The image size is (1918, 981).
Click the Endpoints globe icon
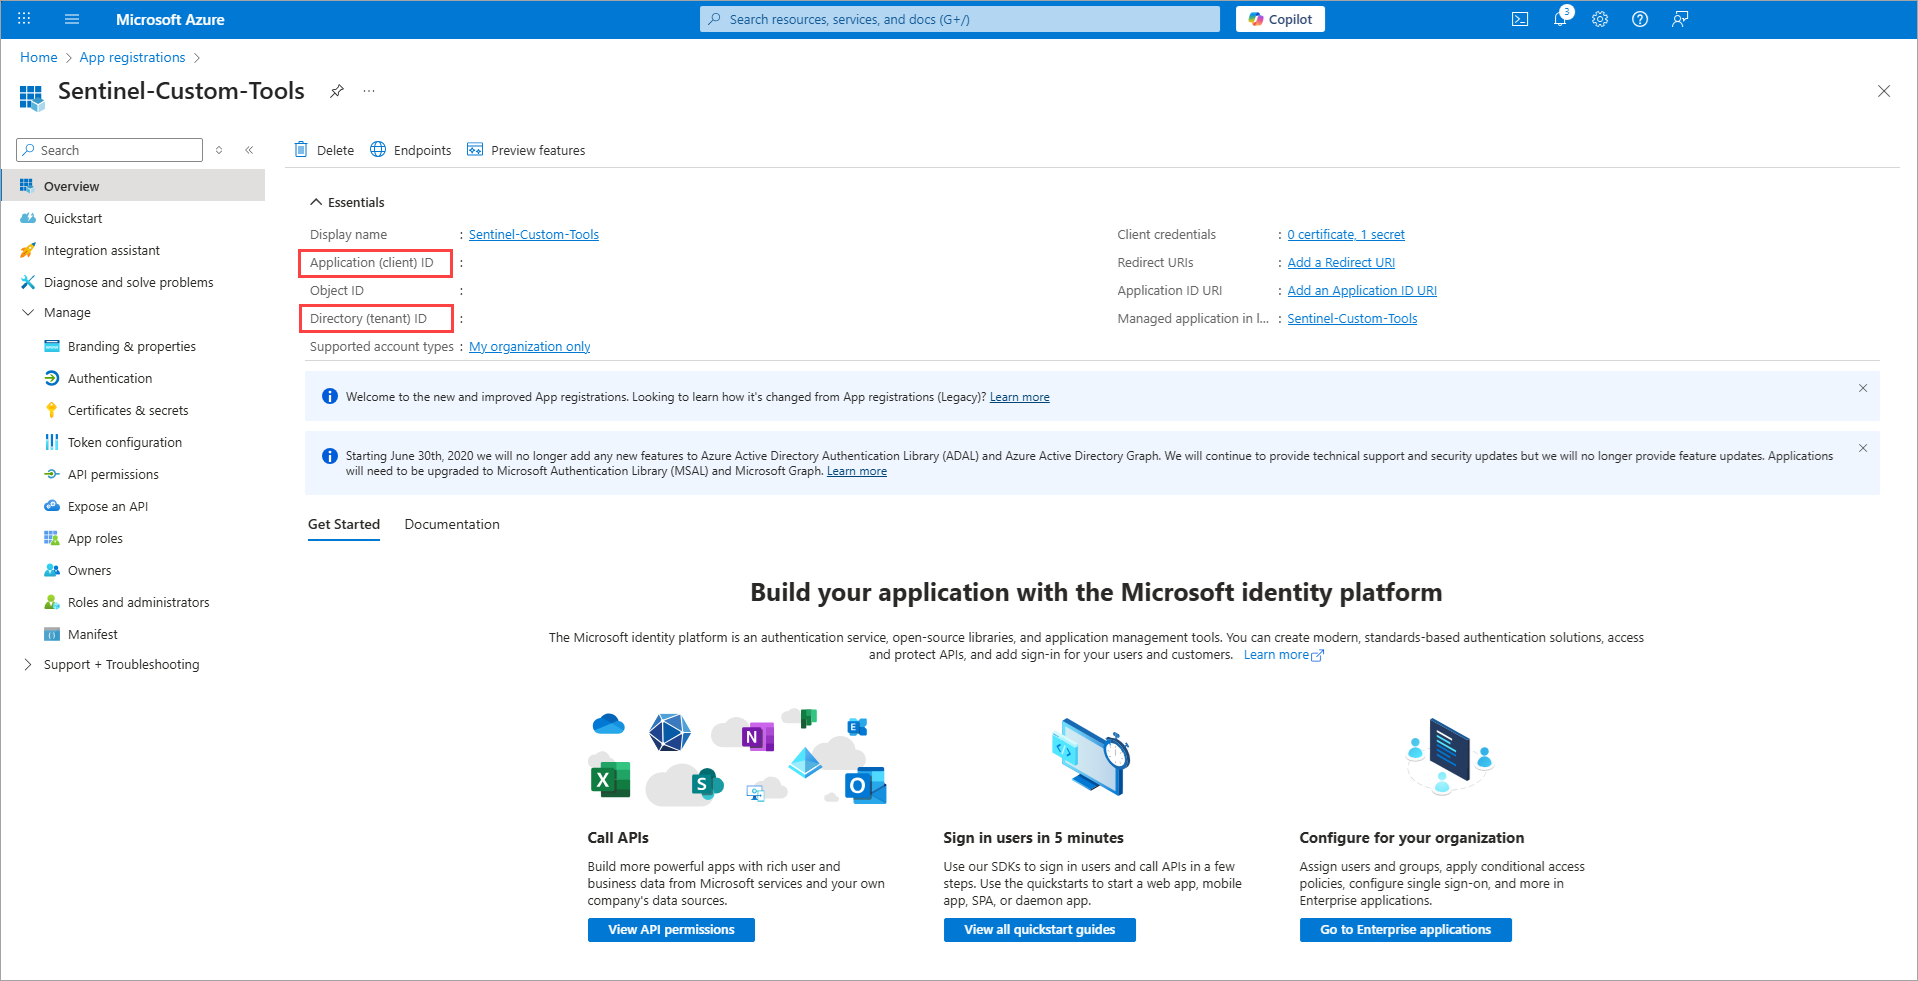[x=378, y=149]
